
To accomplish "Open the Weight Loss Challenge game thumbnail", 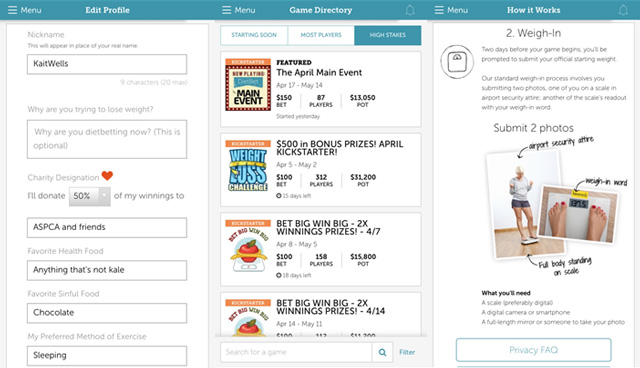I will (x=248, y=166).
